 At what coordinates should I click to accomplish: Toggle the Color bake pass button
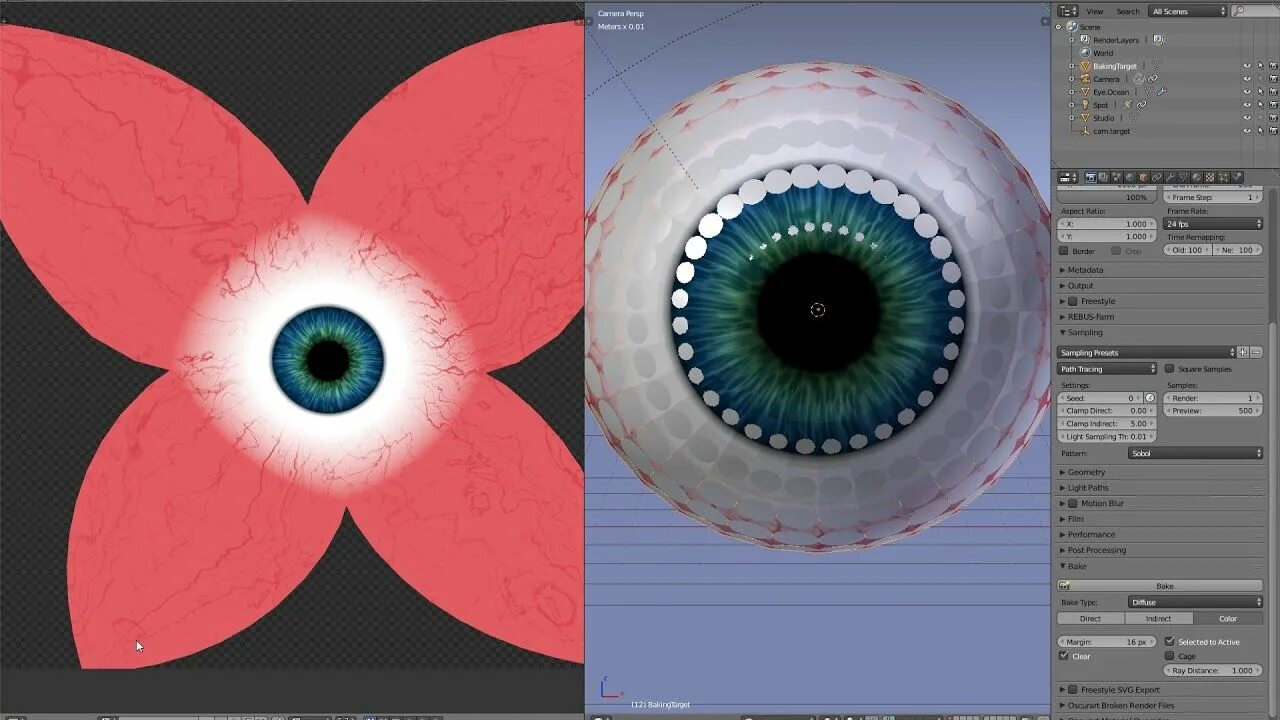pos(1228,618)
